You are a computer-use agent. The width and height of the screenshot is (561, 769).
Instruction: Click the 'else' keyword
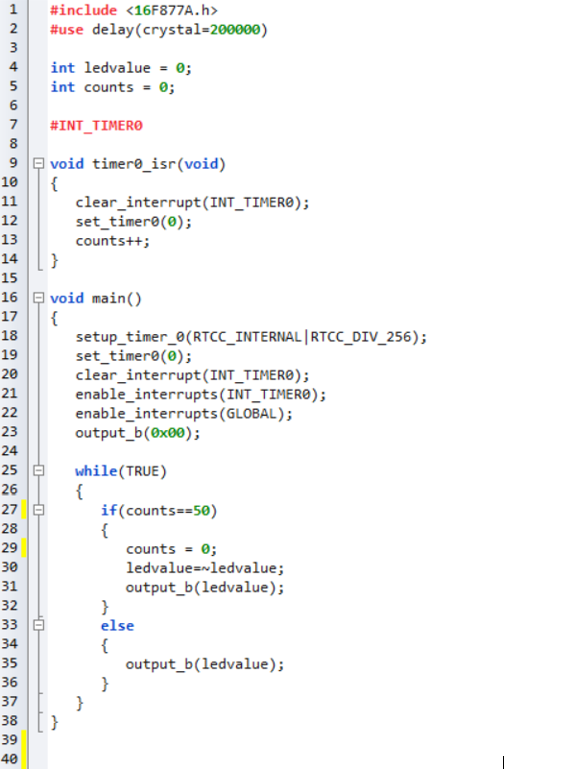point(117,626)
